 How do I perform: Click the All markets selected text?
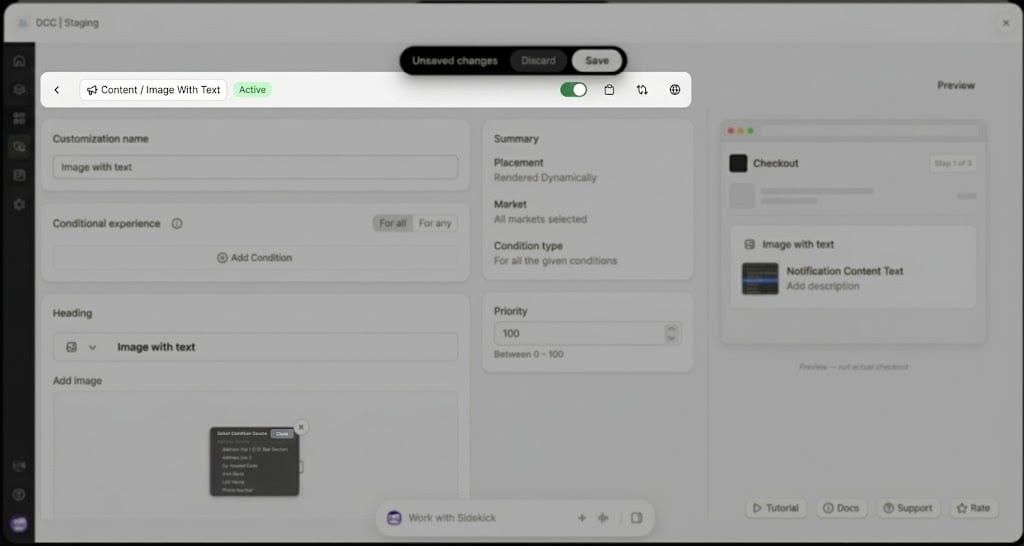(541, 219)
